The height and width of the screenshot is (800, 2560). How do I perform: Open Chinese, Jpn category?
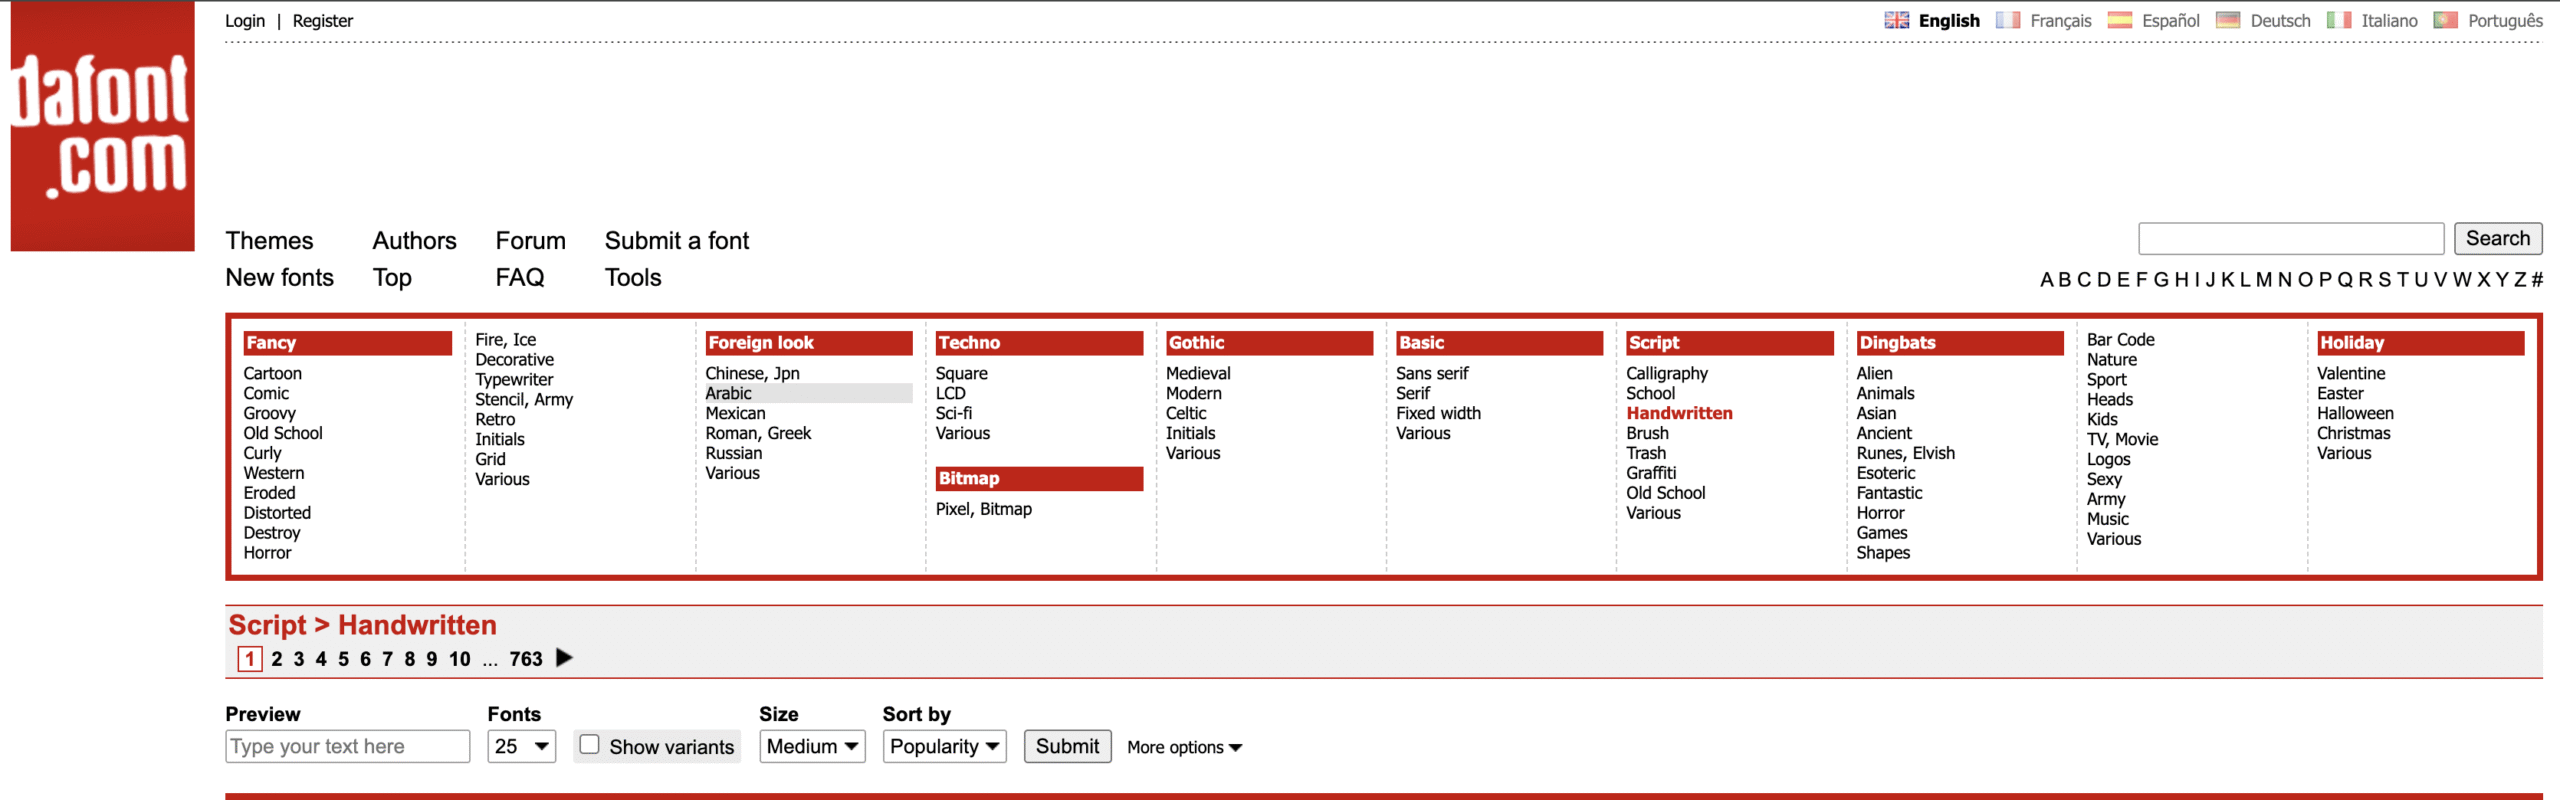752,374
